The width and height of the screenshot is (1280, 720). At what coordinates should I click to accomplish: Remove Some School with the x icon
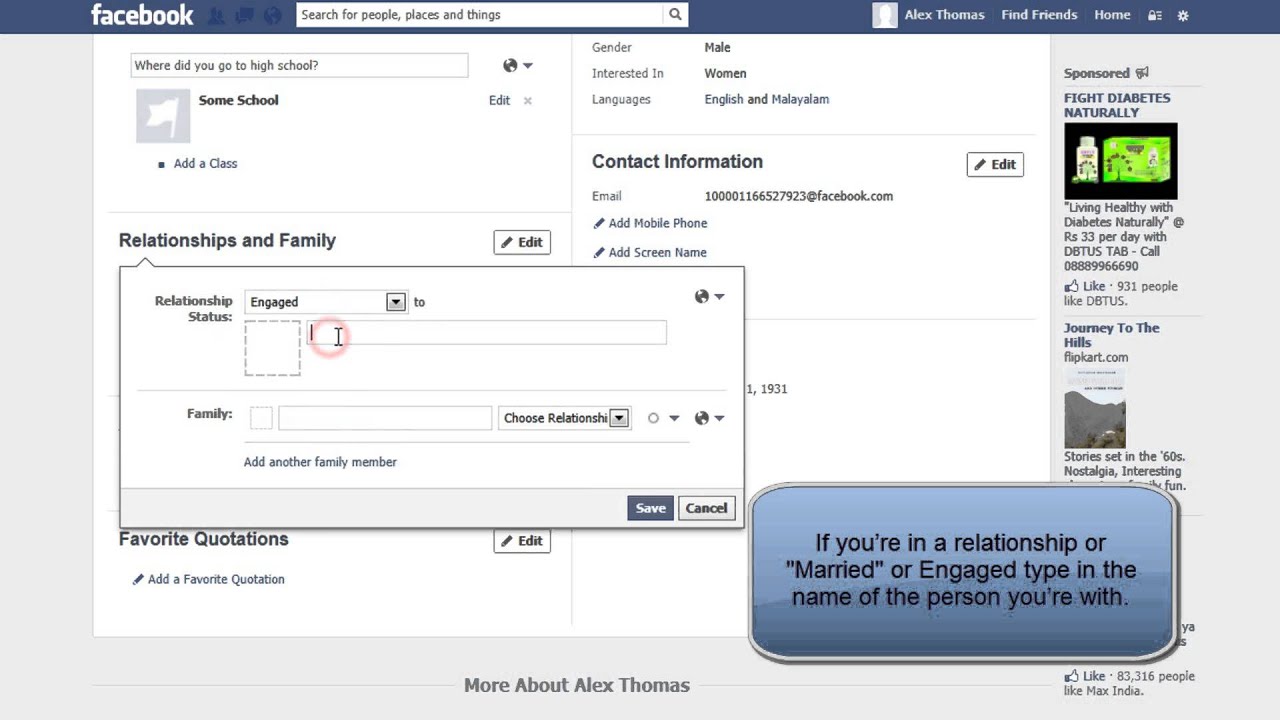(528, 100)
